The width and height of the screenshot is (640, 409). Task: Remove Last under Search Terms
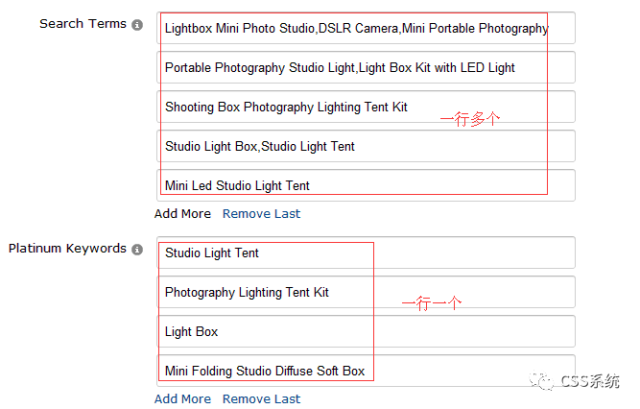(261, 213)
